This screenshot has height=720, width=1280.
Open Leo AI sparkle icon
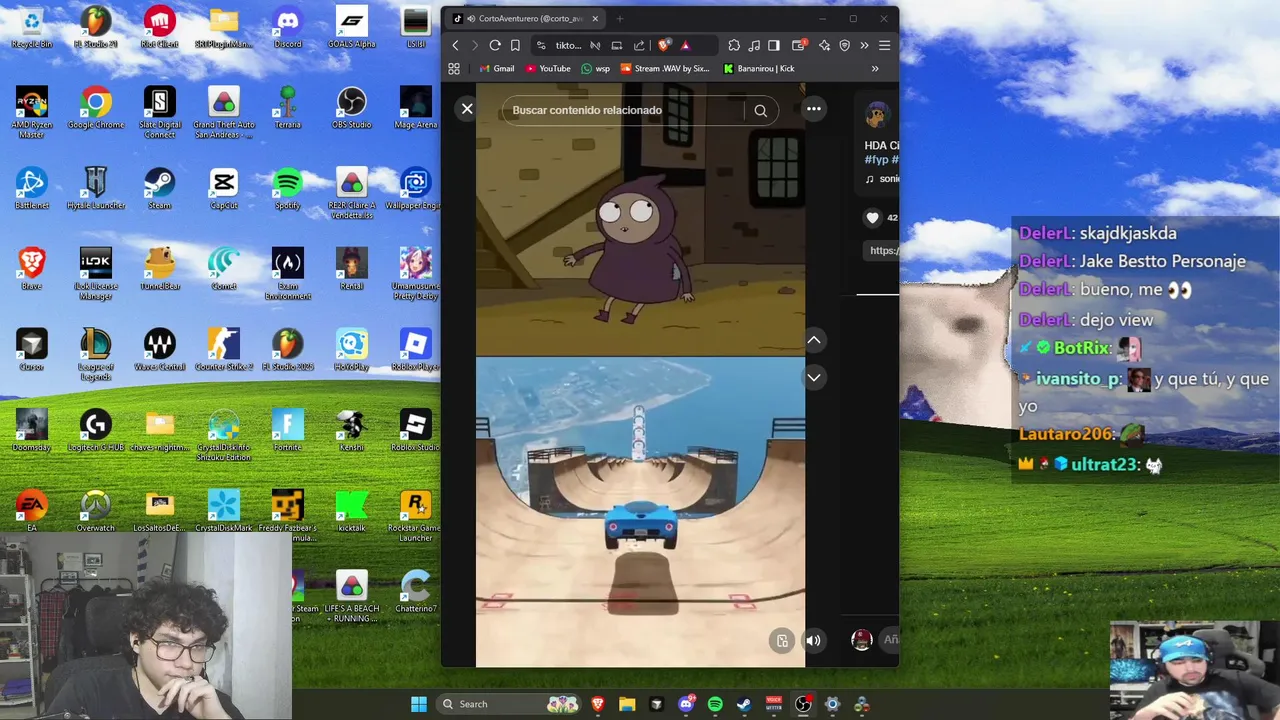(x=824, y=45)
